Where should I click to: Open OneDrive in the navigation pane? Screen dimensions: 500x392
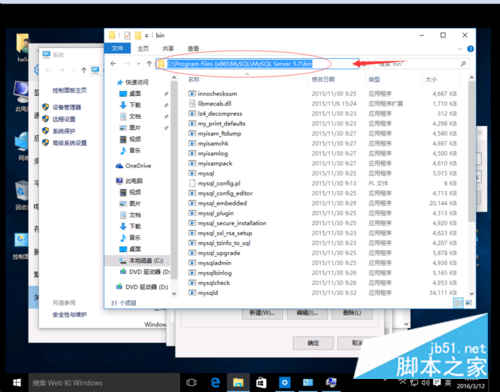(133, 166)
